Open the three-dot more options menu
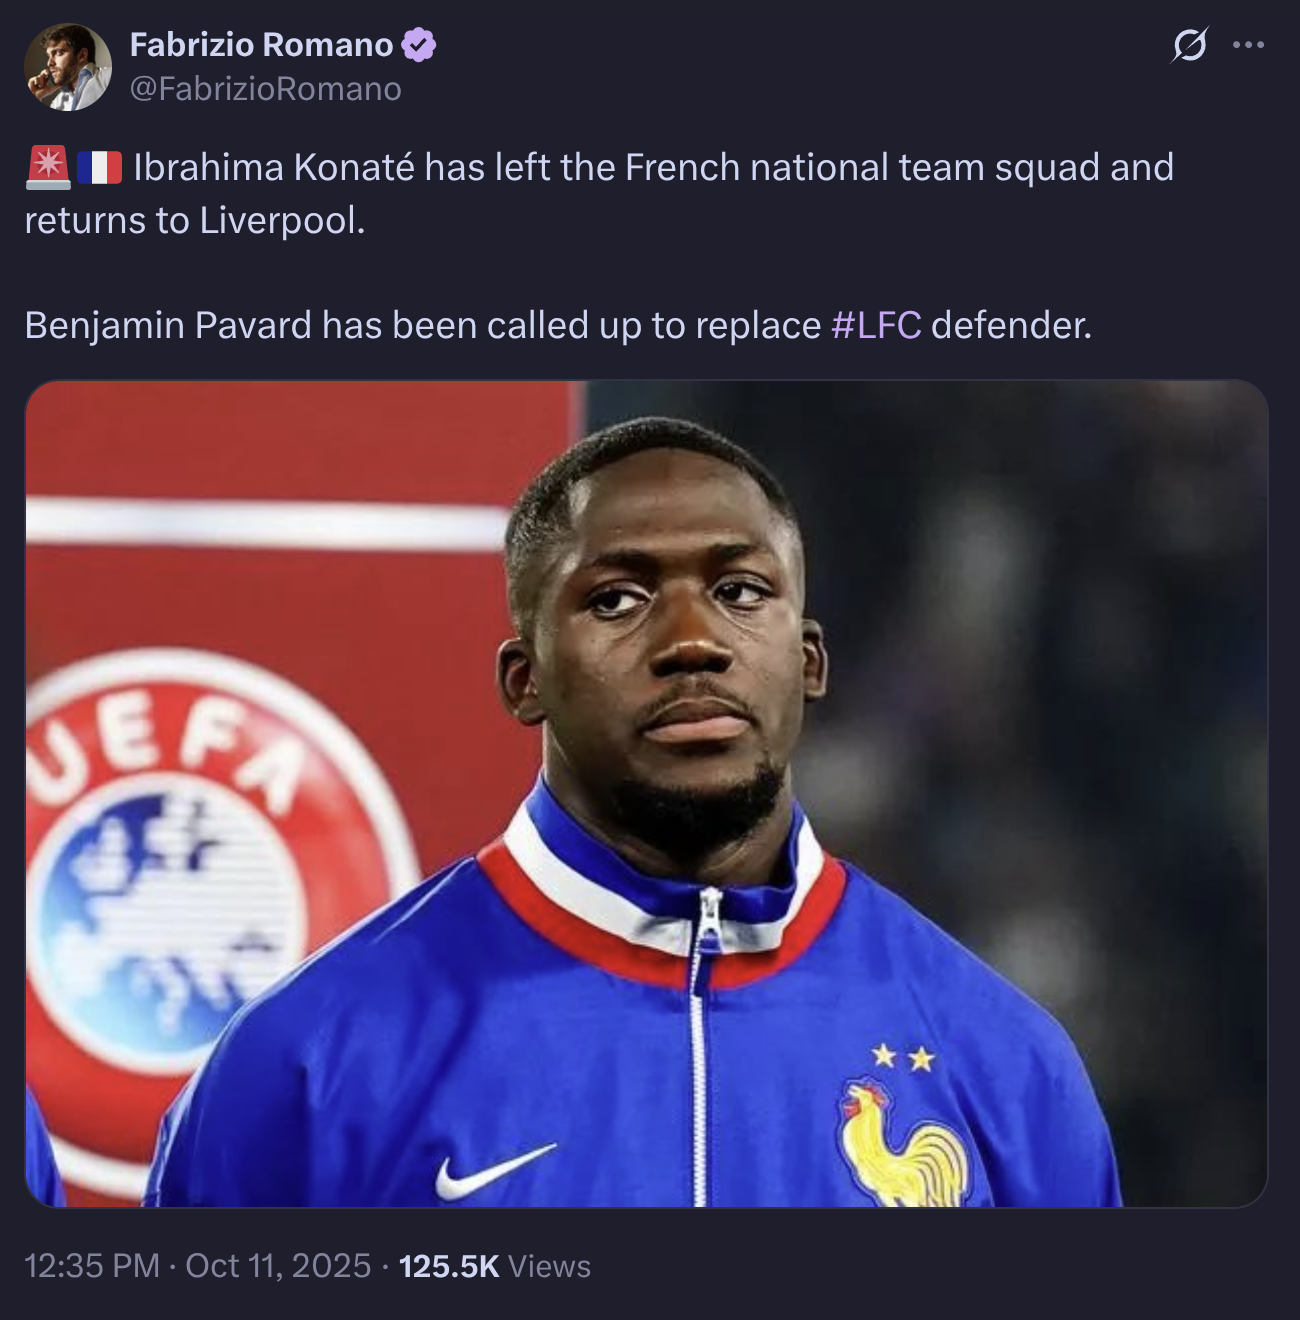 tap(1248, 45)
